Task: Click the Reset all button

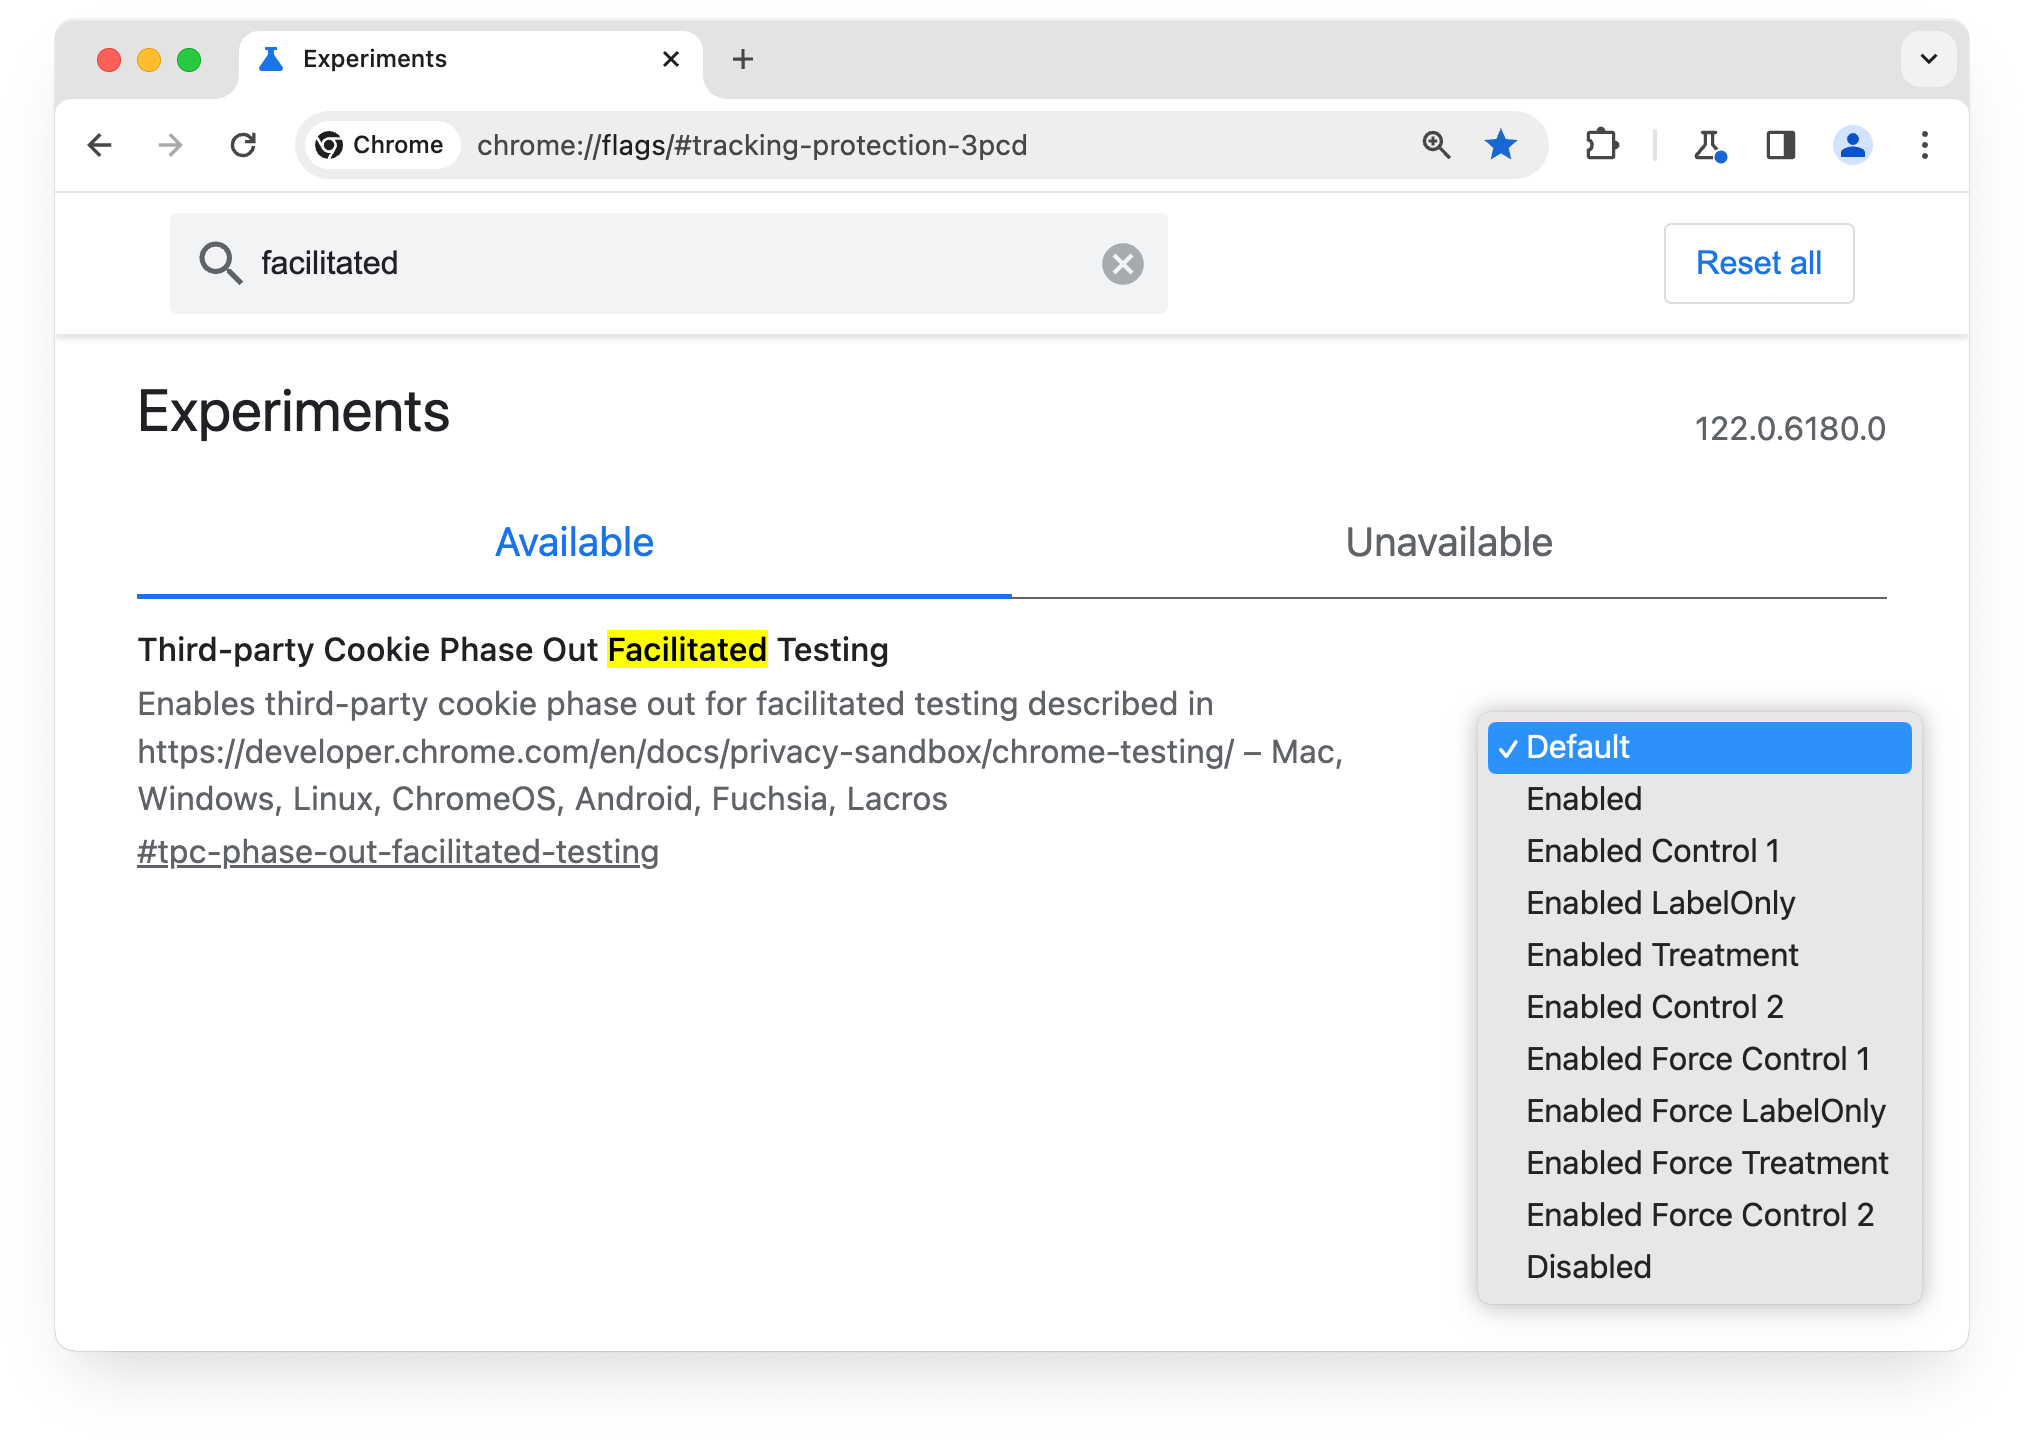Action: click(x=1758, y=264)
